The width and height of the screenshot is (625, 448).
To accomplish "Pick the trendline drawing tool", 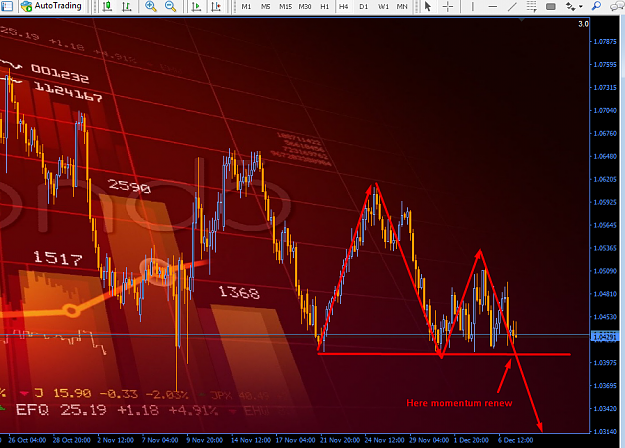I will click(512, 6).
